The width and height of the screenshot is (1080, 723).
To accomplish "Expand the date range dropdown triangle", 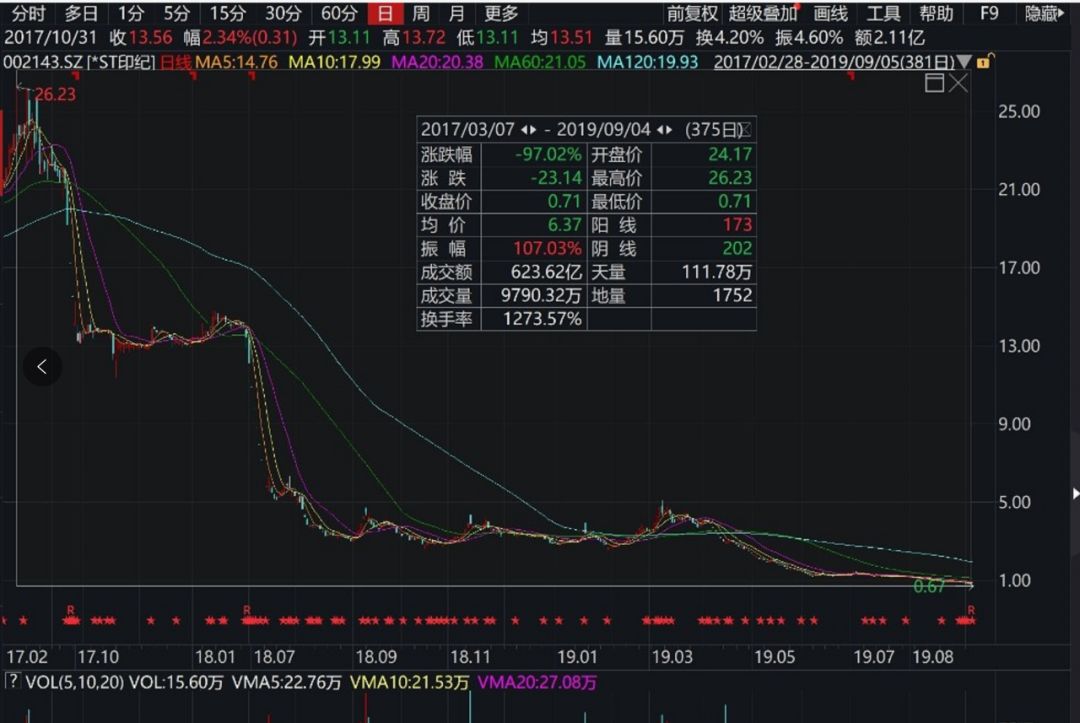I will pyautogui.click(x=964, y=62).
